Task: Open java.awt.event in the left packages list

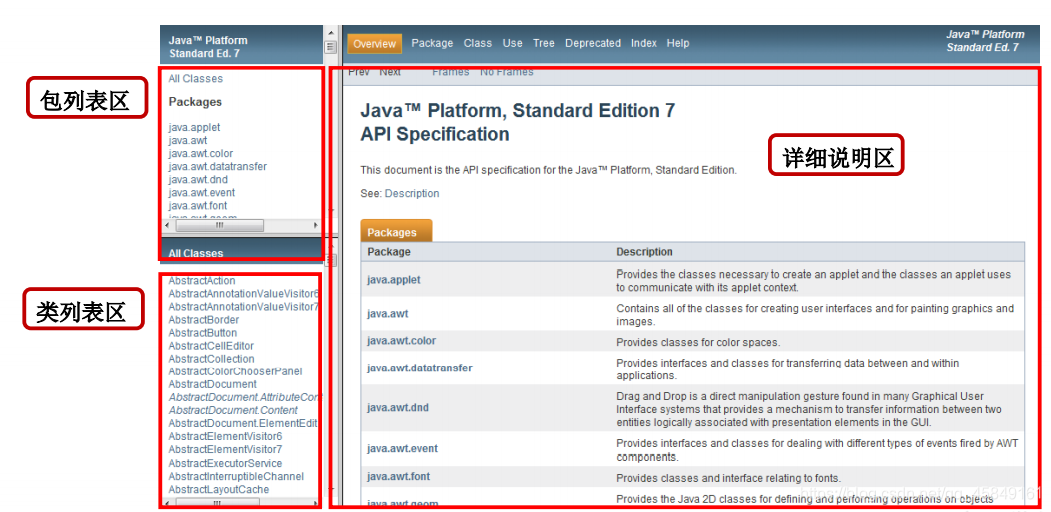Action: 202,193
